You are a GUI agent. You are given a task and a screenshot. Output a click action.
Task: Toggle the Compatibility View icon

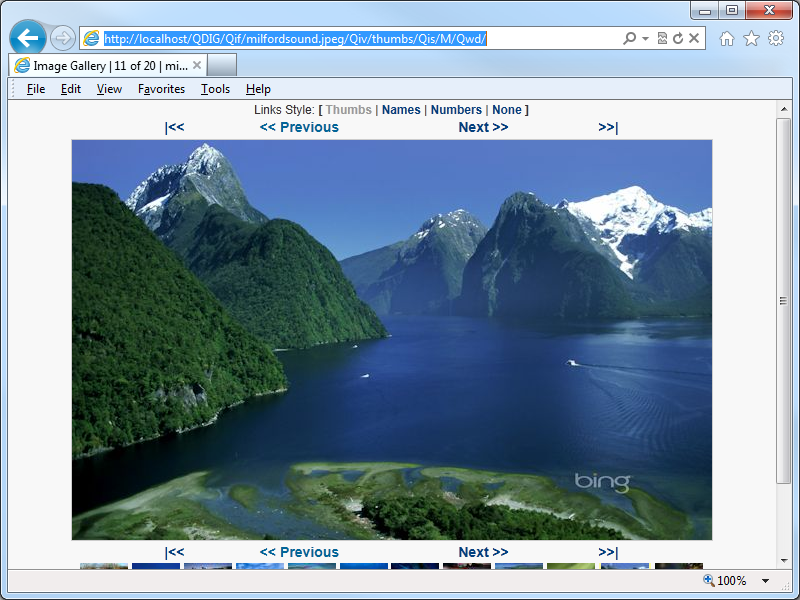tap(662, 38)
